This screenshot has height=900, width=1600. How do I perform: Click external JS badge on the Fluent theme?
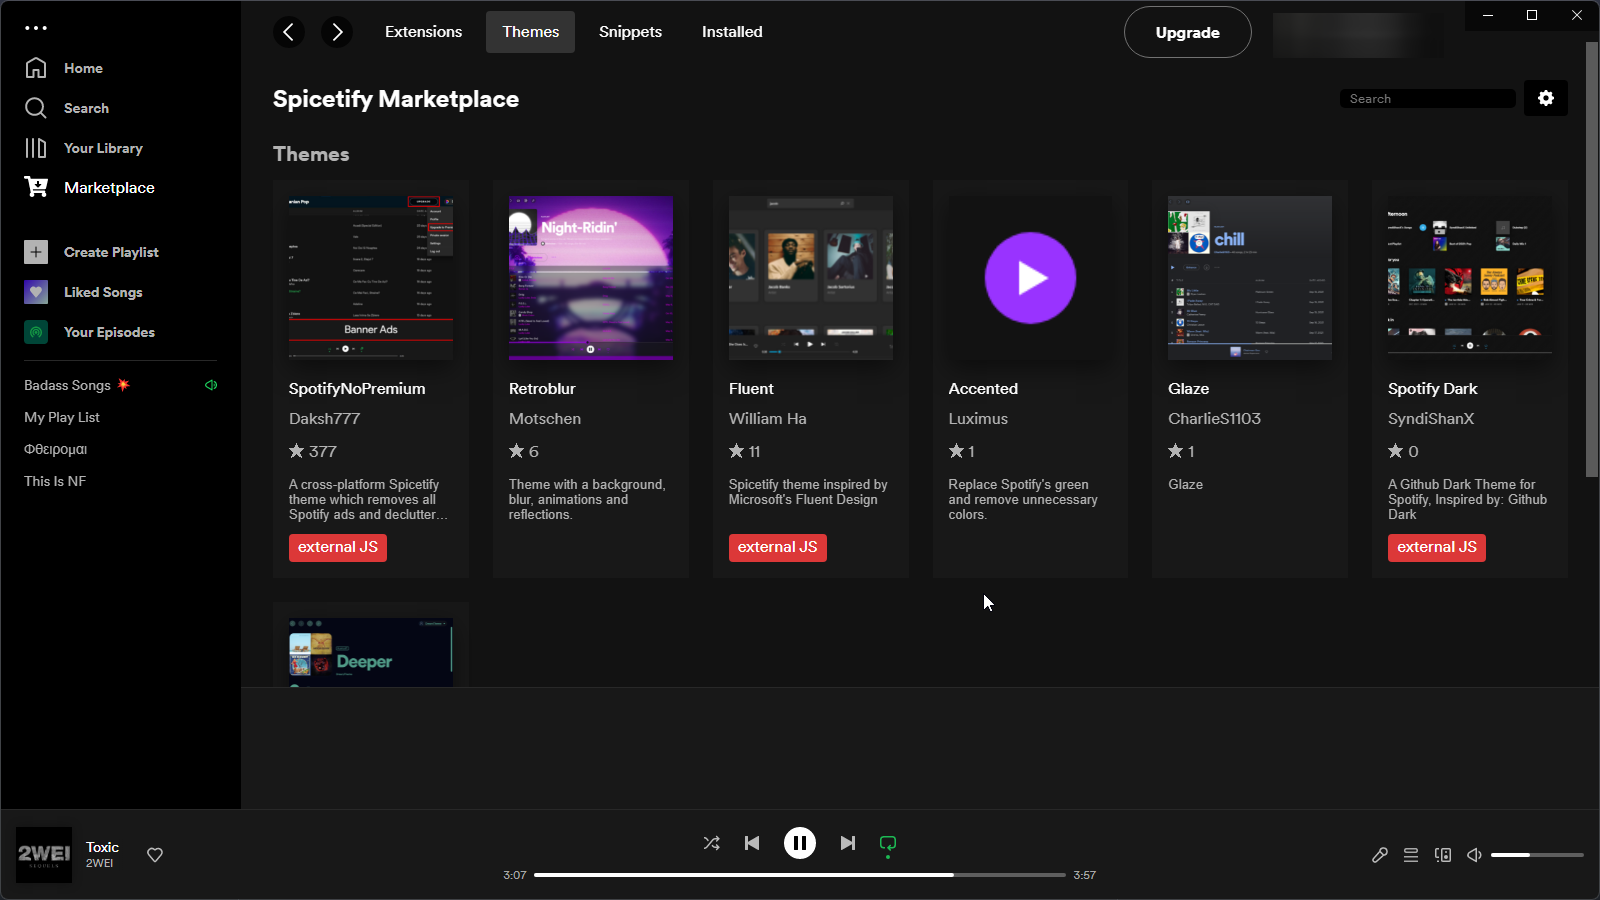click(778, 547)
